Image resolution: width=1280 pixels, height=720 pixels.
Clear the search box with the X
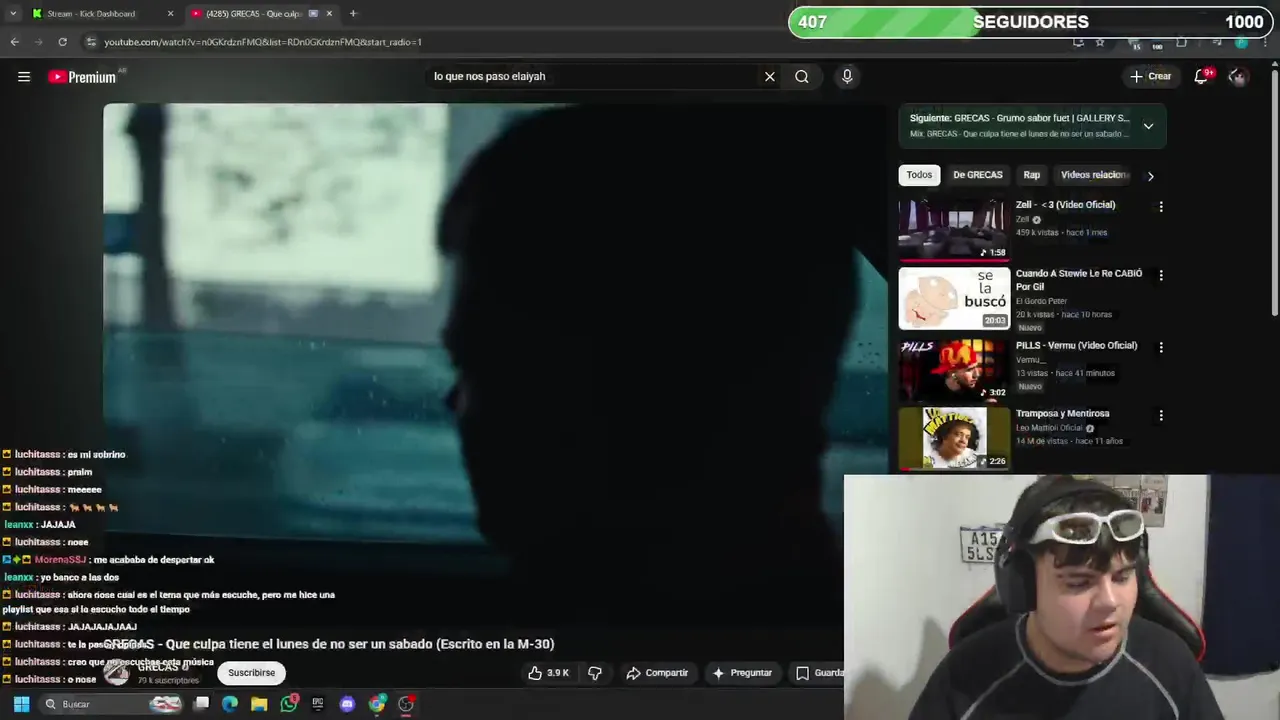770,77
